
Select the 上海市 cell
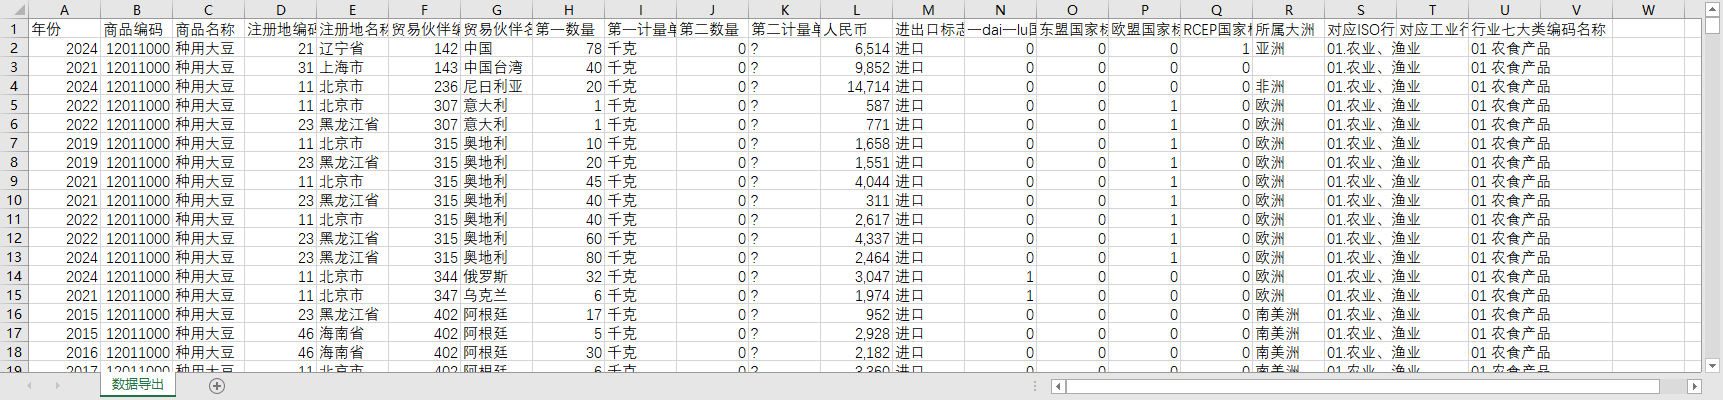point(353,67)
